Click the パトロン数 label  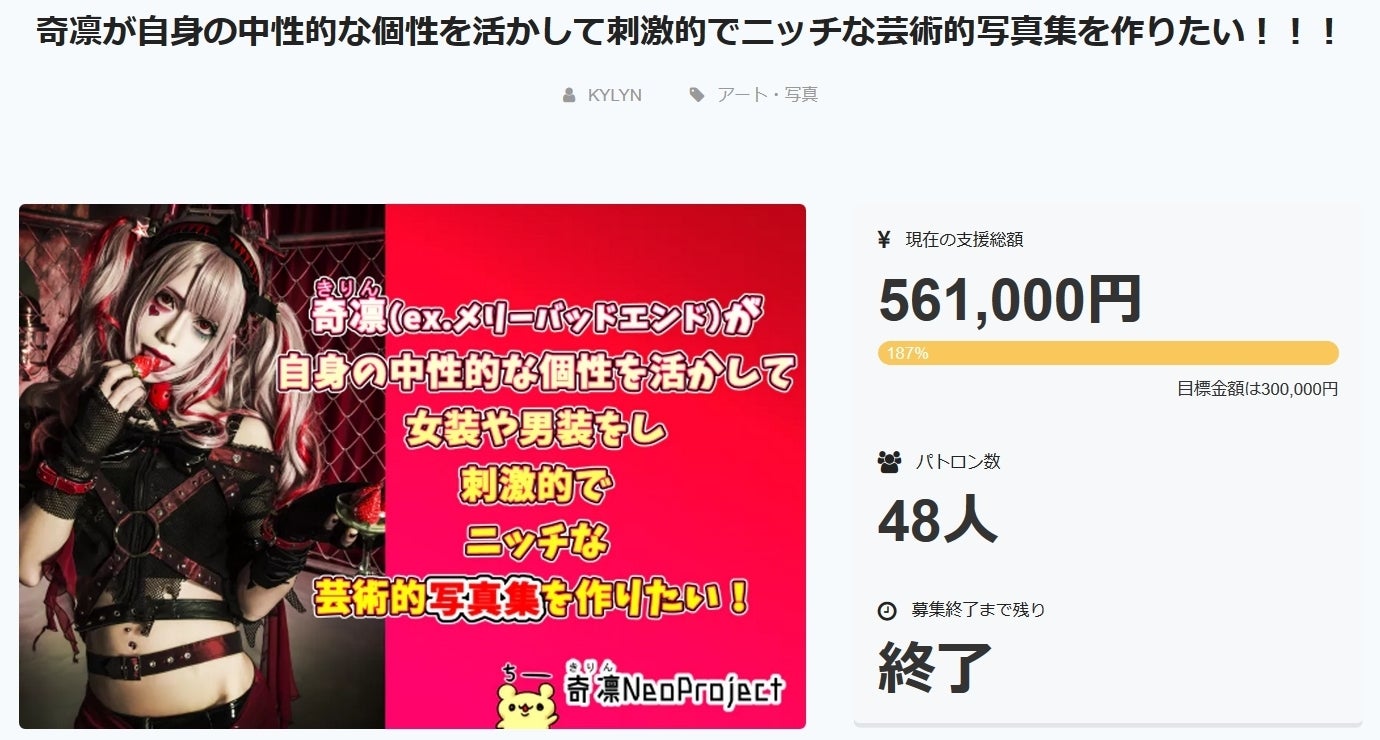958,462
